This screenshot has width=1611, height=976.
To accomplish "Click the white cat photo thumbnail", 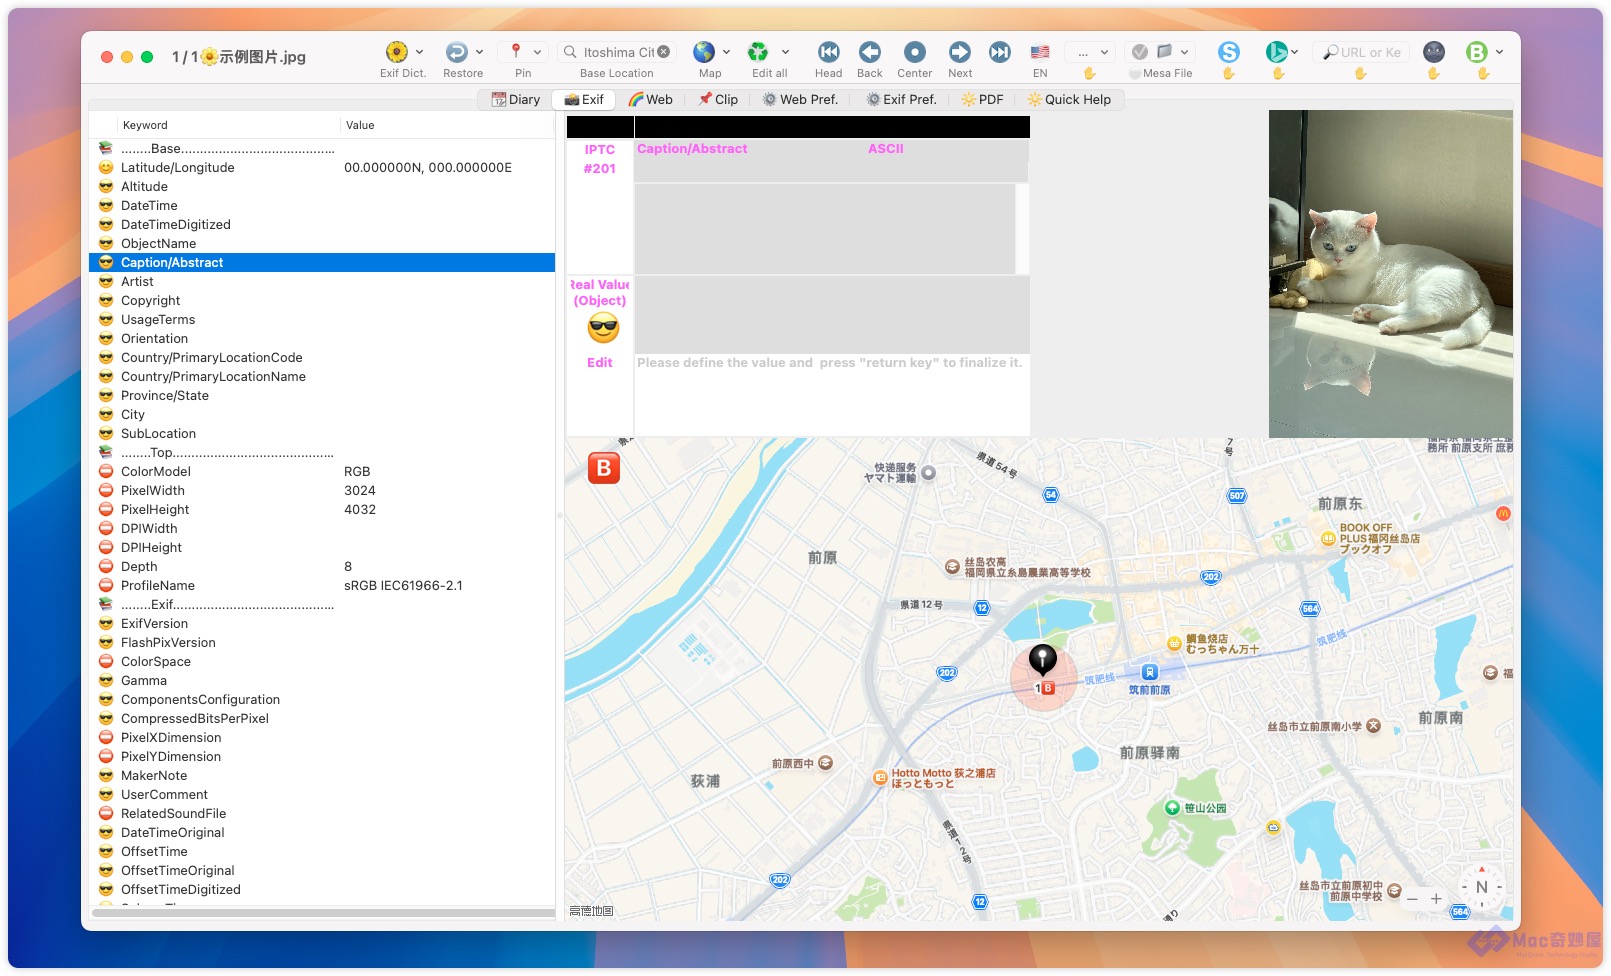I will tap(1390, 274).
